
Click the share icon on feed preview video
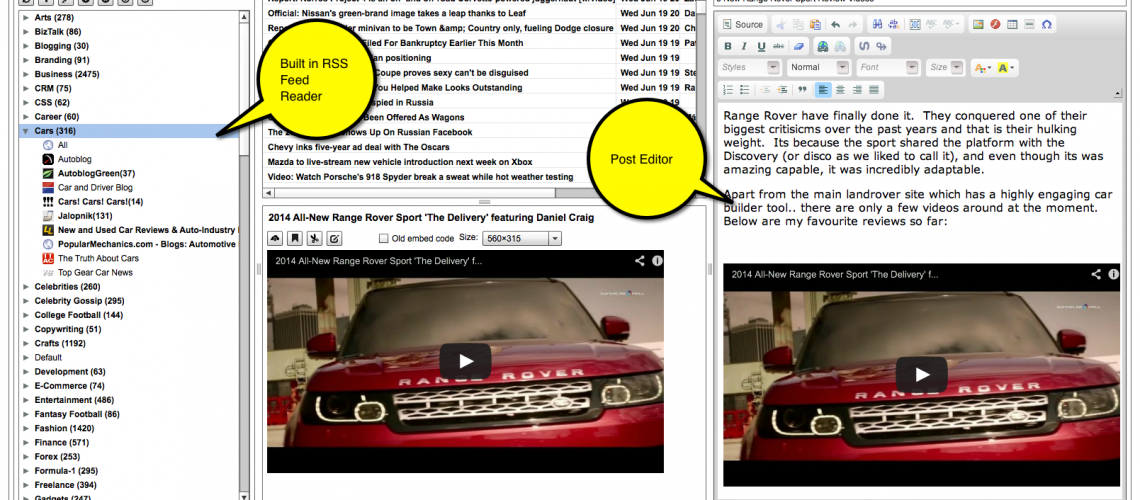[x=640, y=260]
